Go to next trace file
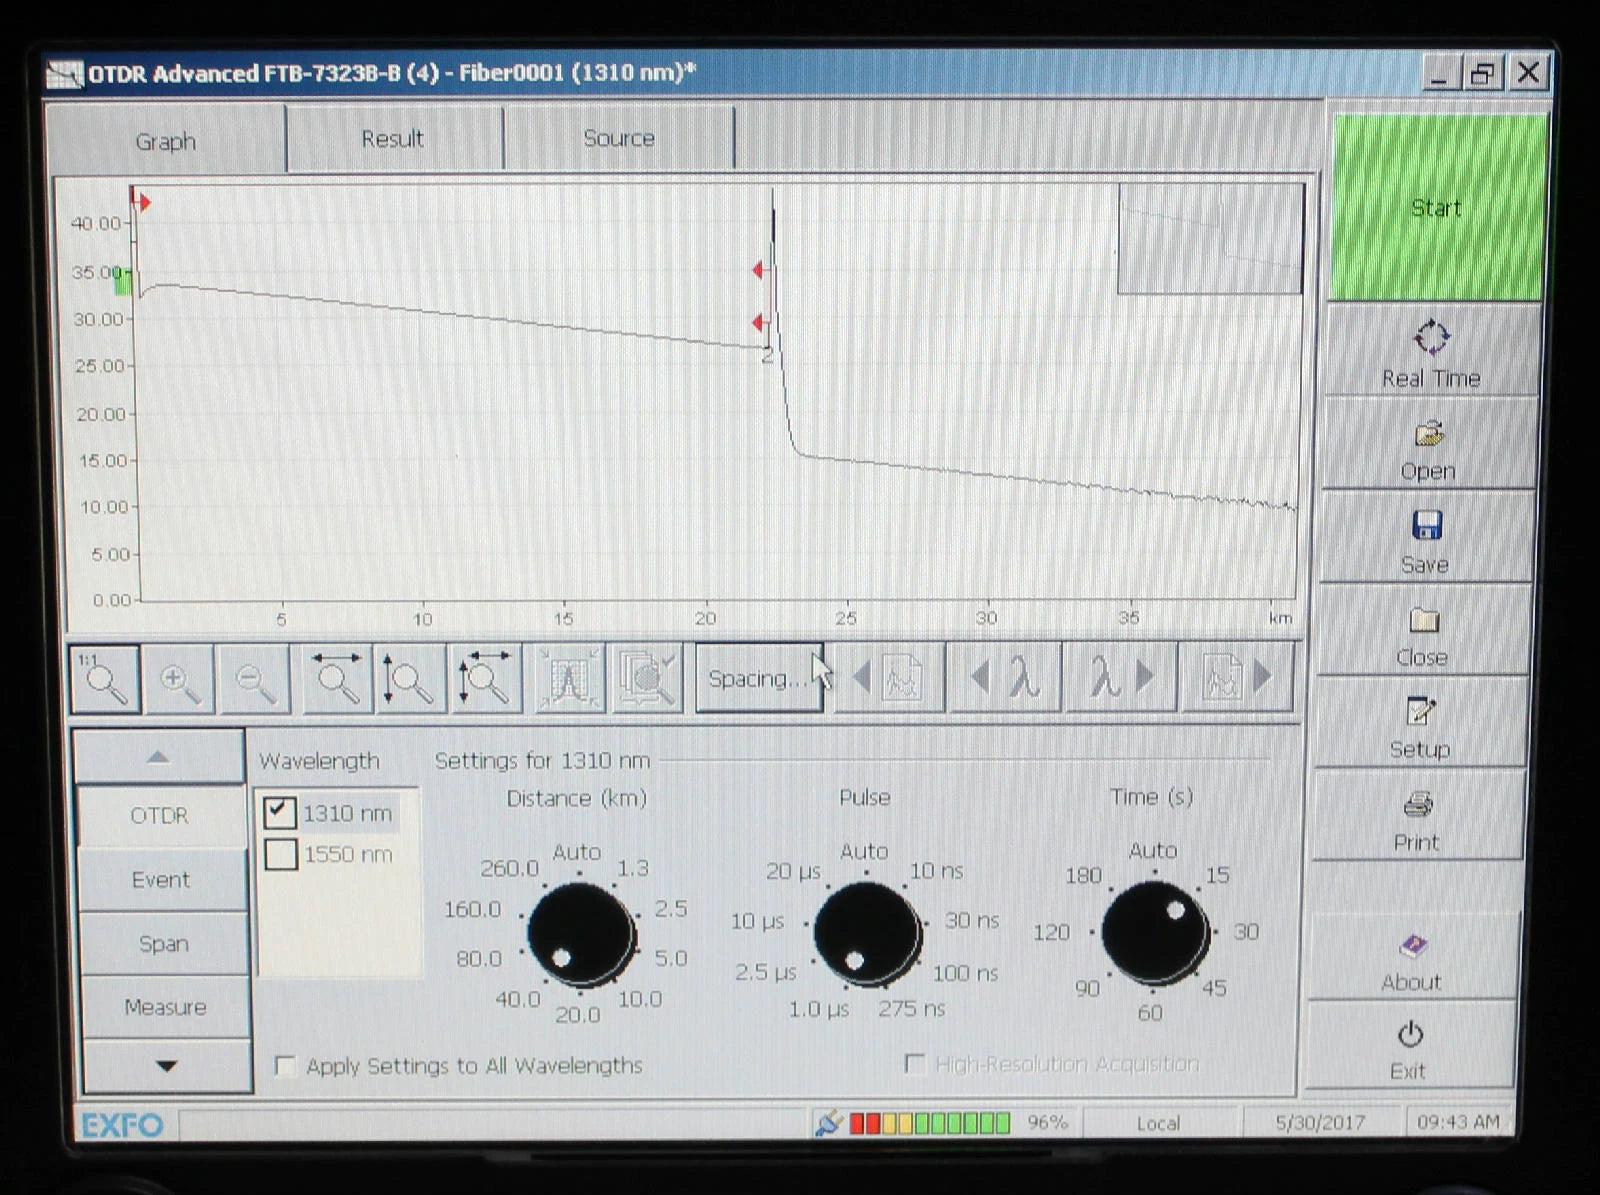Viewport: 1600px width, 1195px height. [1237, 679]
